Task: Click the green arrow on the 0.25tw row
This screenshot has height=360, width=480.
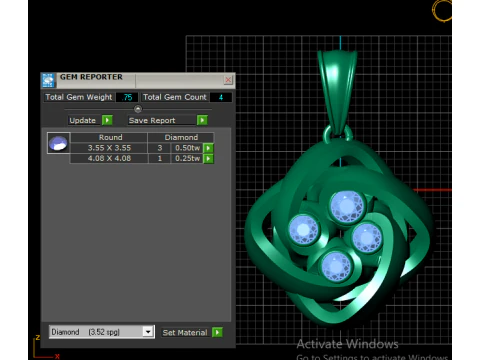Action: click(208, 158)
